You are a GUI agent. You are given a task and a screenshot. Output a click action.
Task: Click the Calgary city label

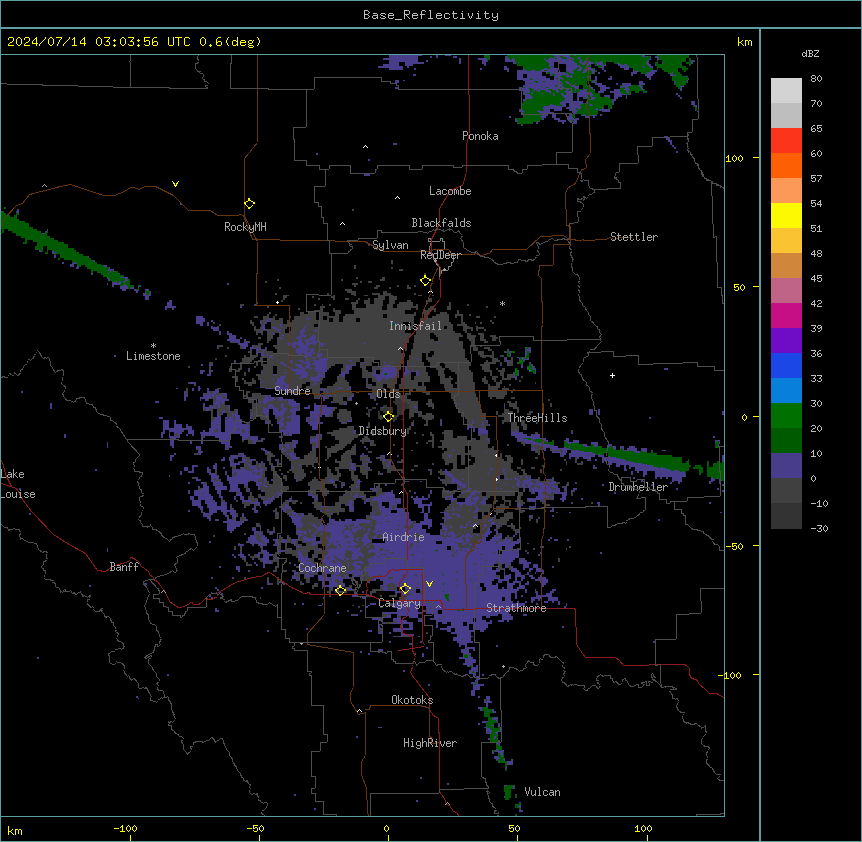coord(400,603)
